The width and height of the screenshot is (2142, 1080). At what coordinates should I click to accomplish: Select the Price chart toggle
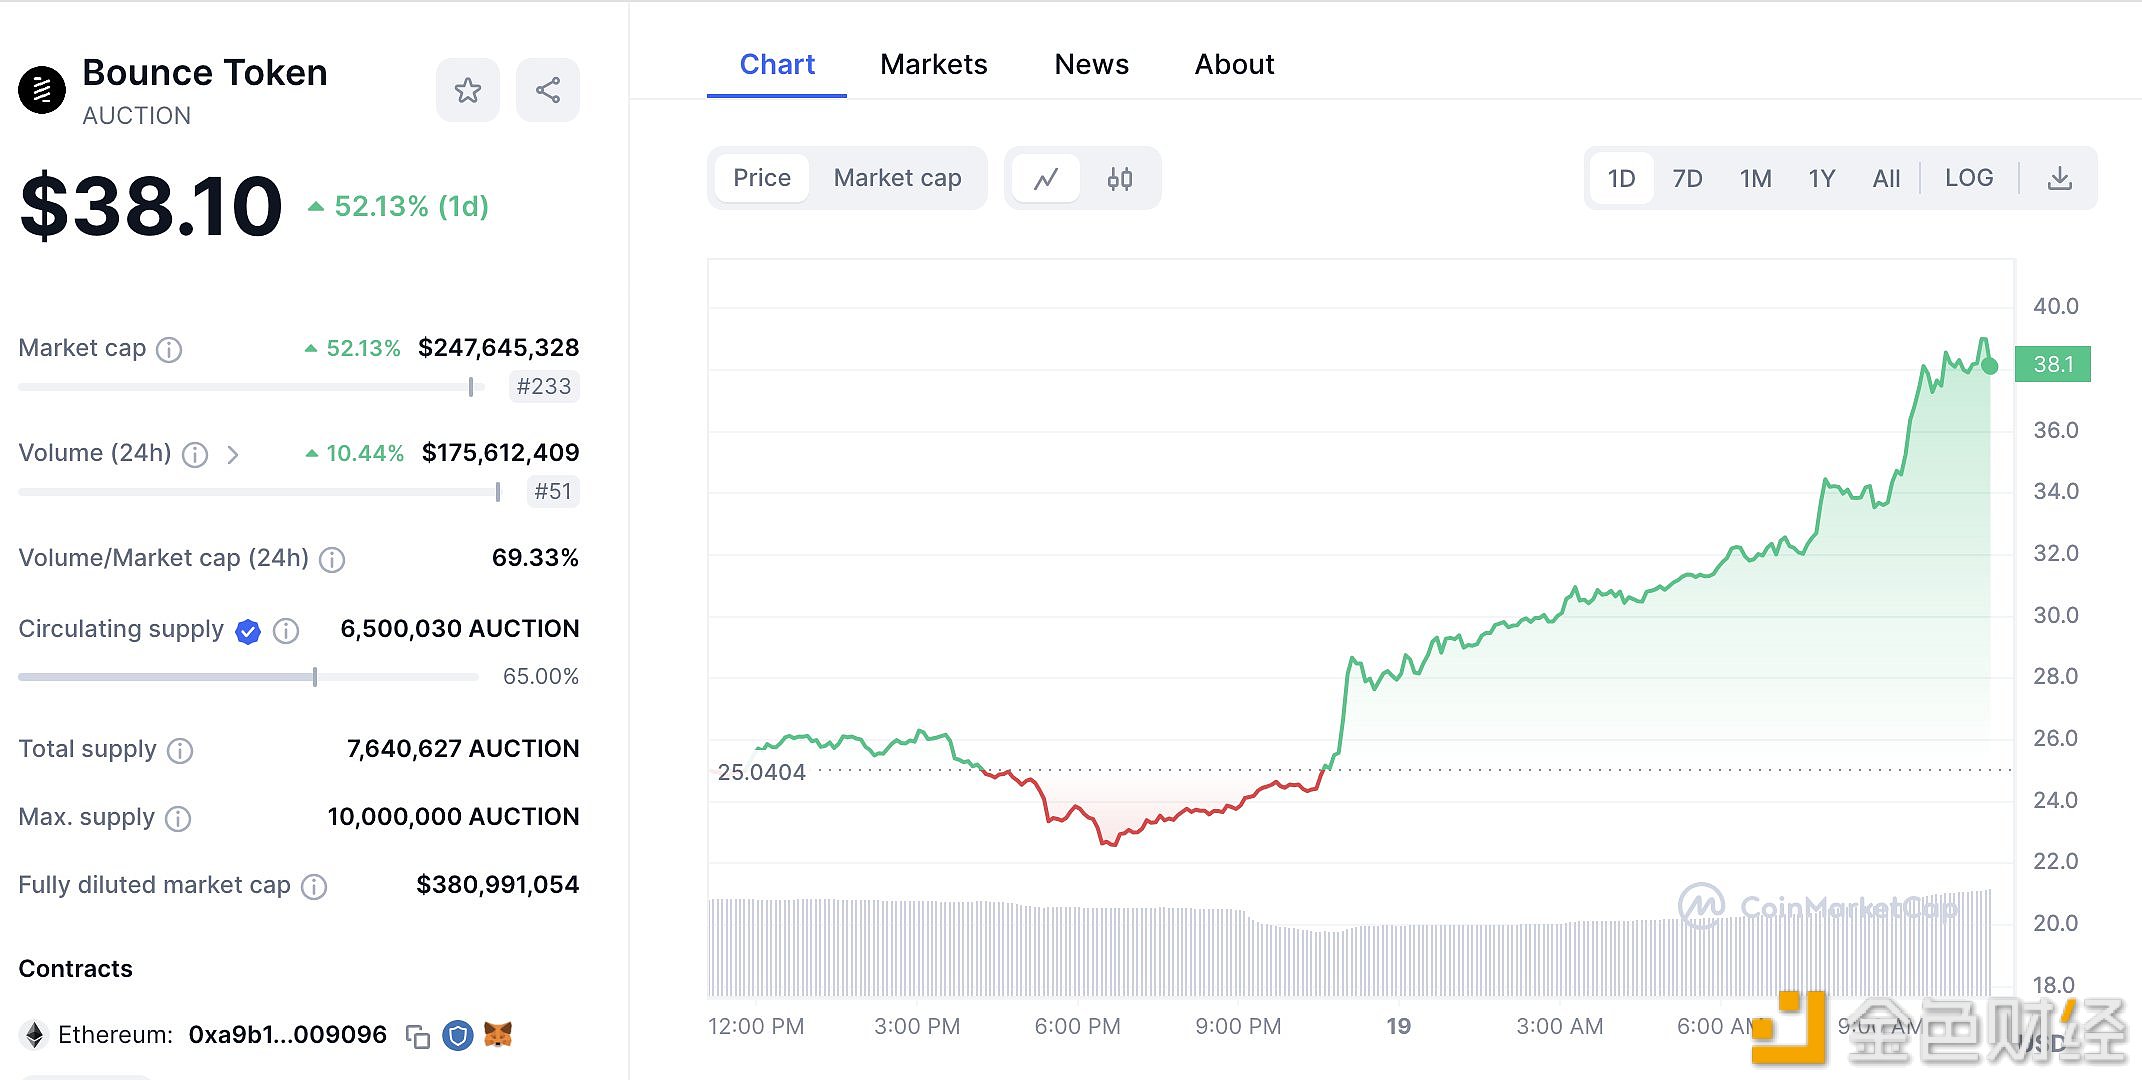point(762,178)
